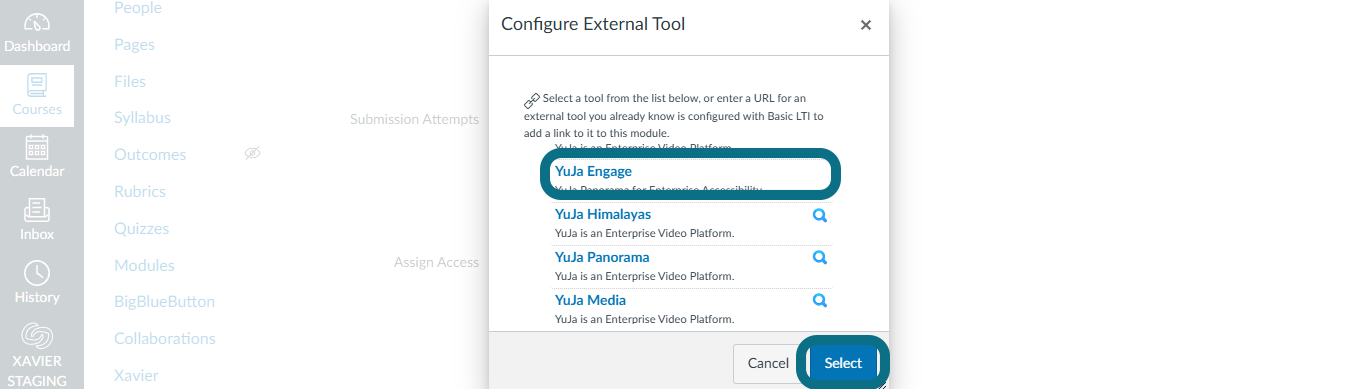Click the Configure External Tool dialog title

593,24
